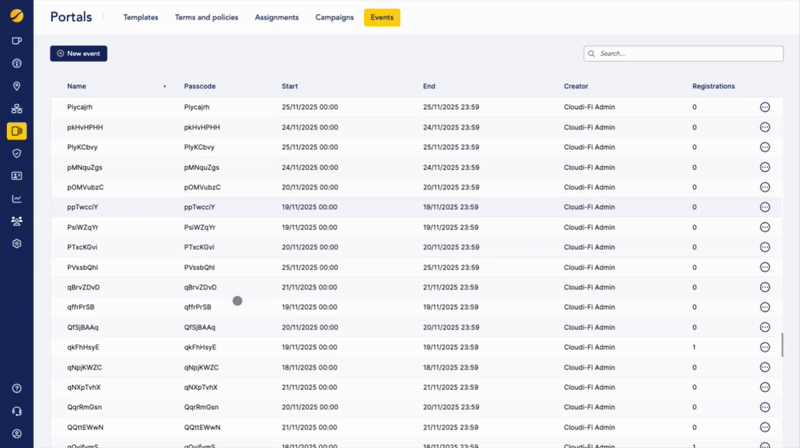800x448 pixels.
Task: Open the shield check sidebar icon
Action: click(17, 154)
